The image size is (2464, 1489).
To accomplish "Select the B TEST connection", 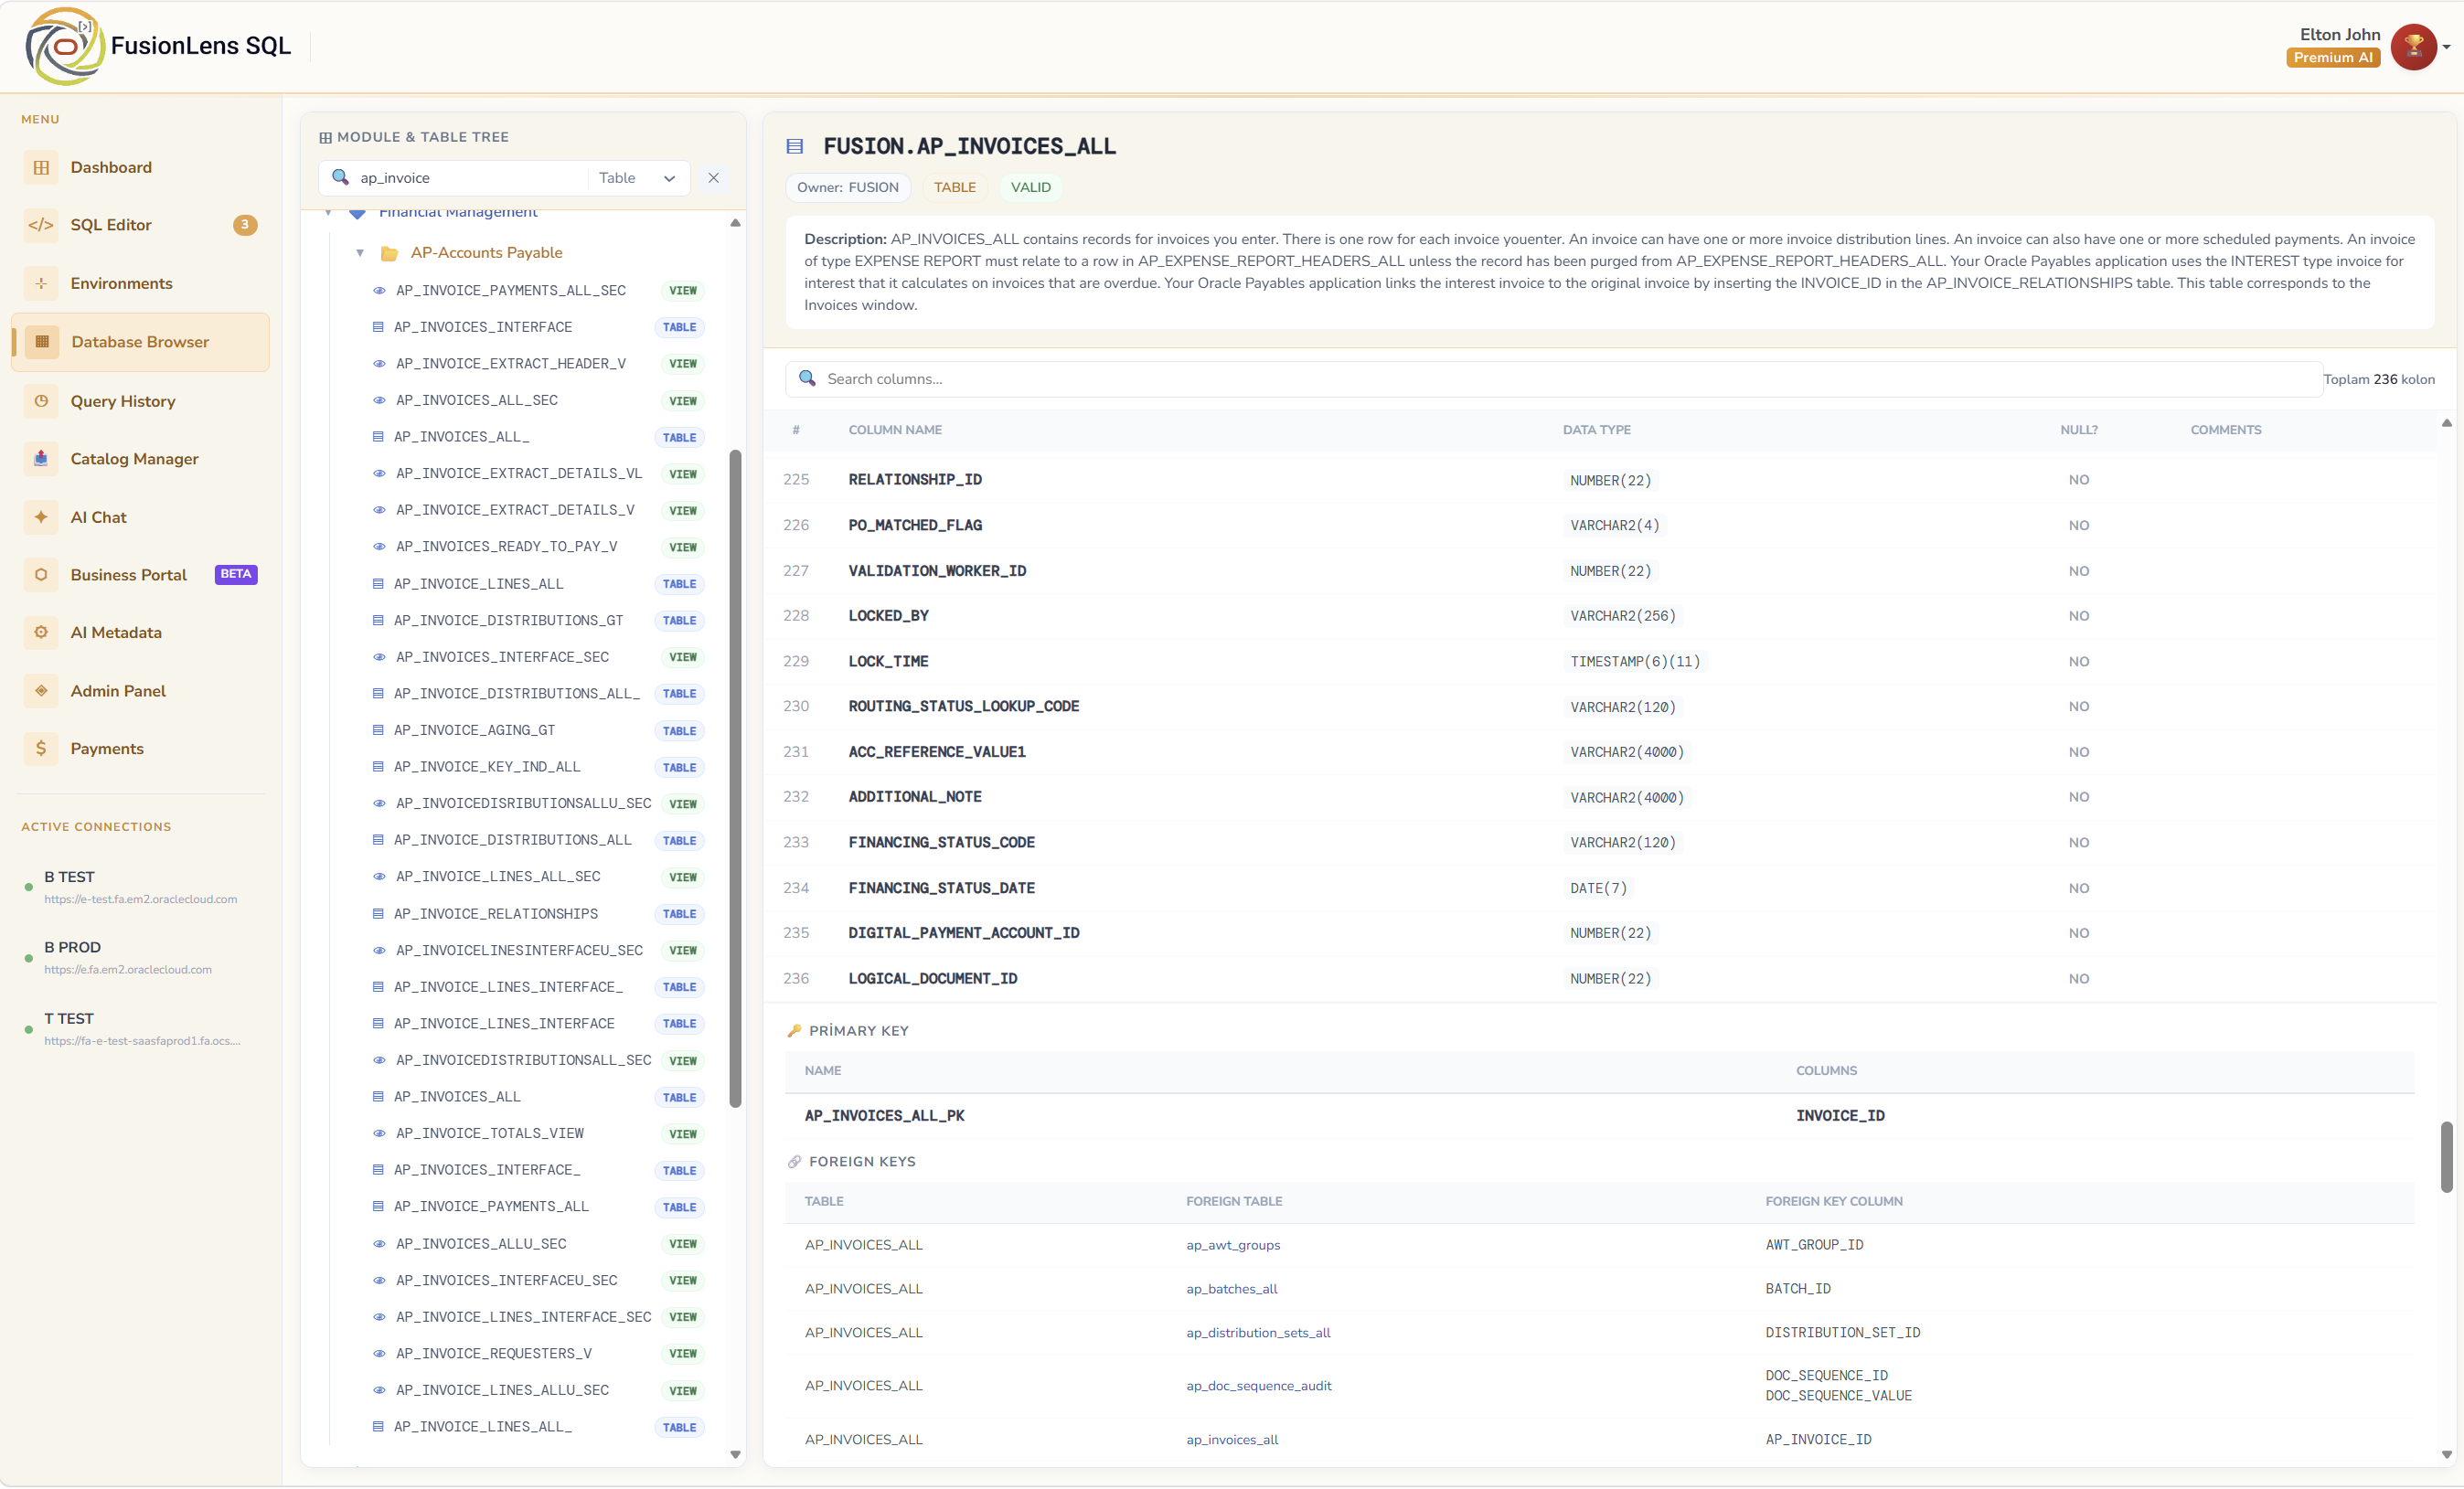I will pyautogui.click(x=140, y=888).
